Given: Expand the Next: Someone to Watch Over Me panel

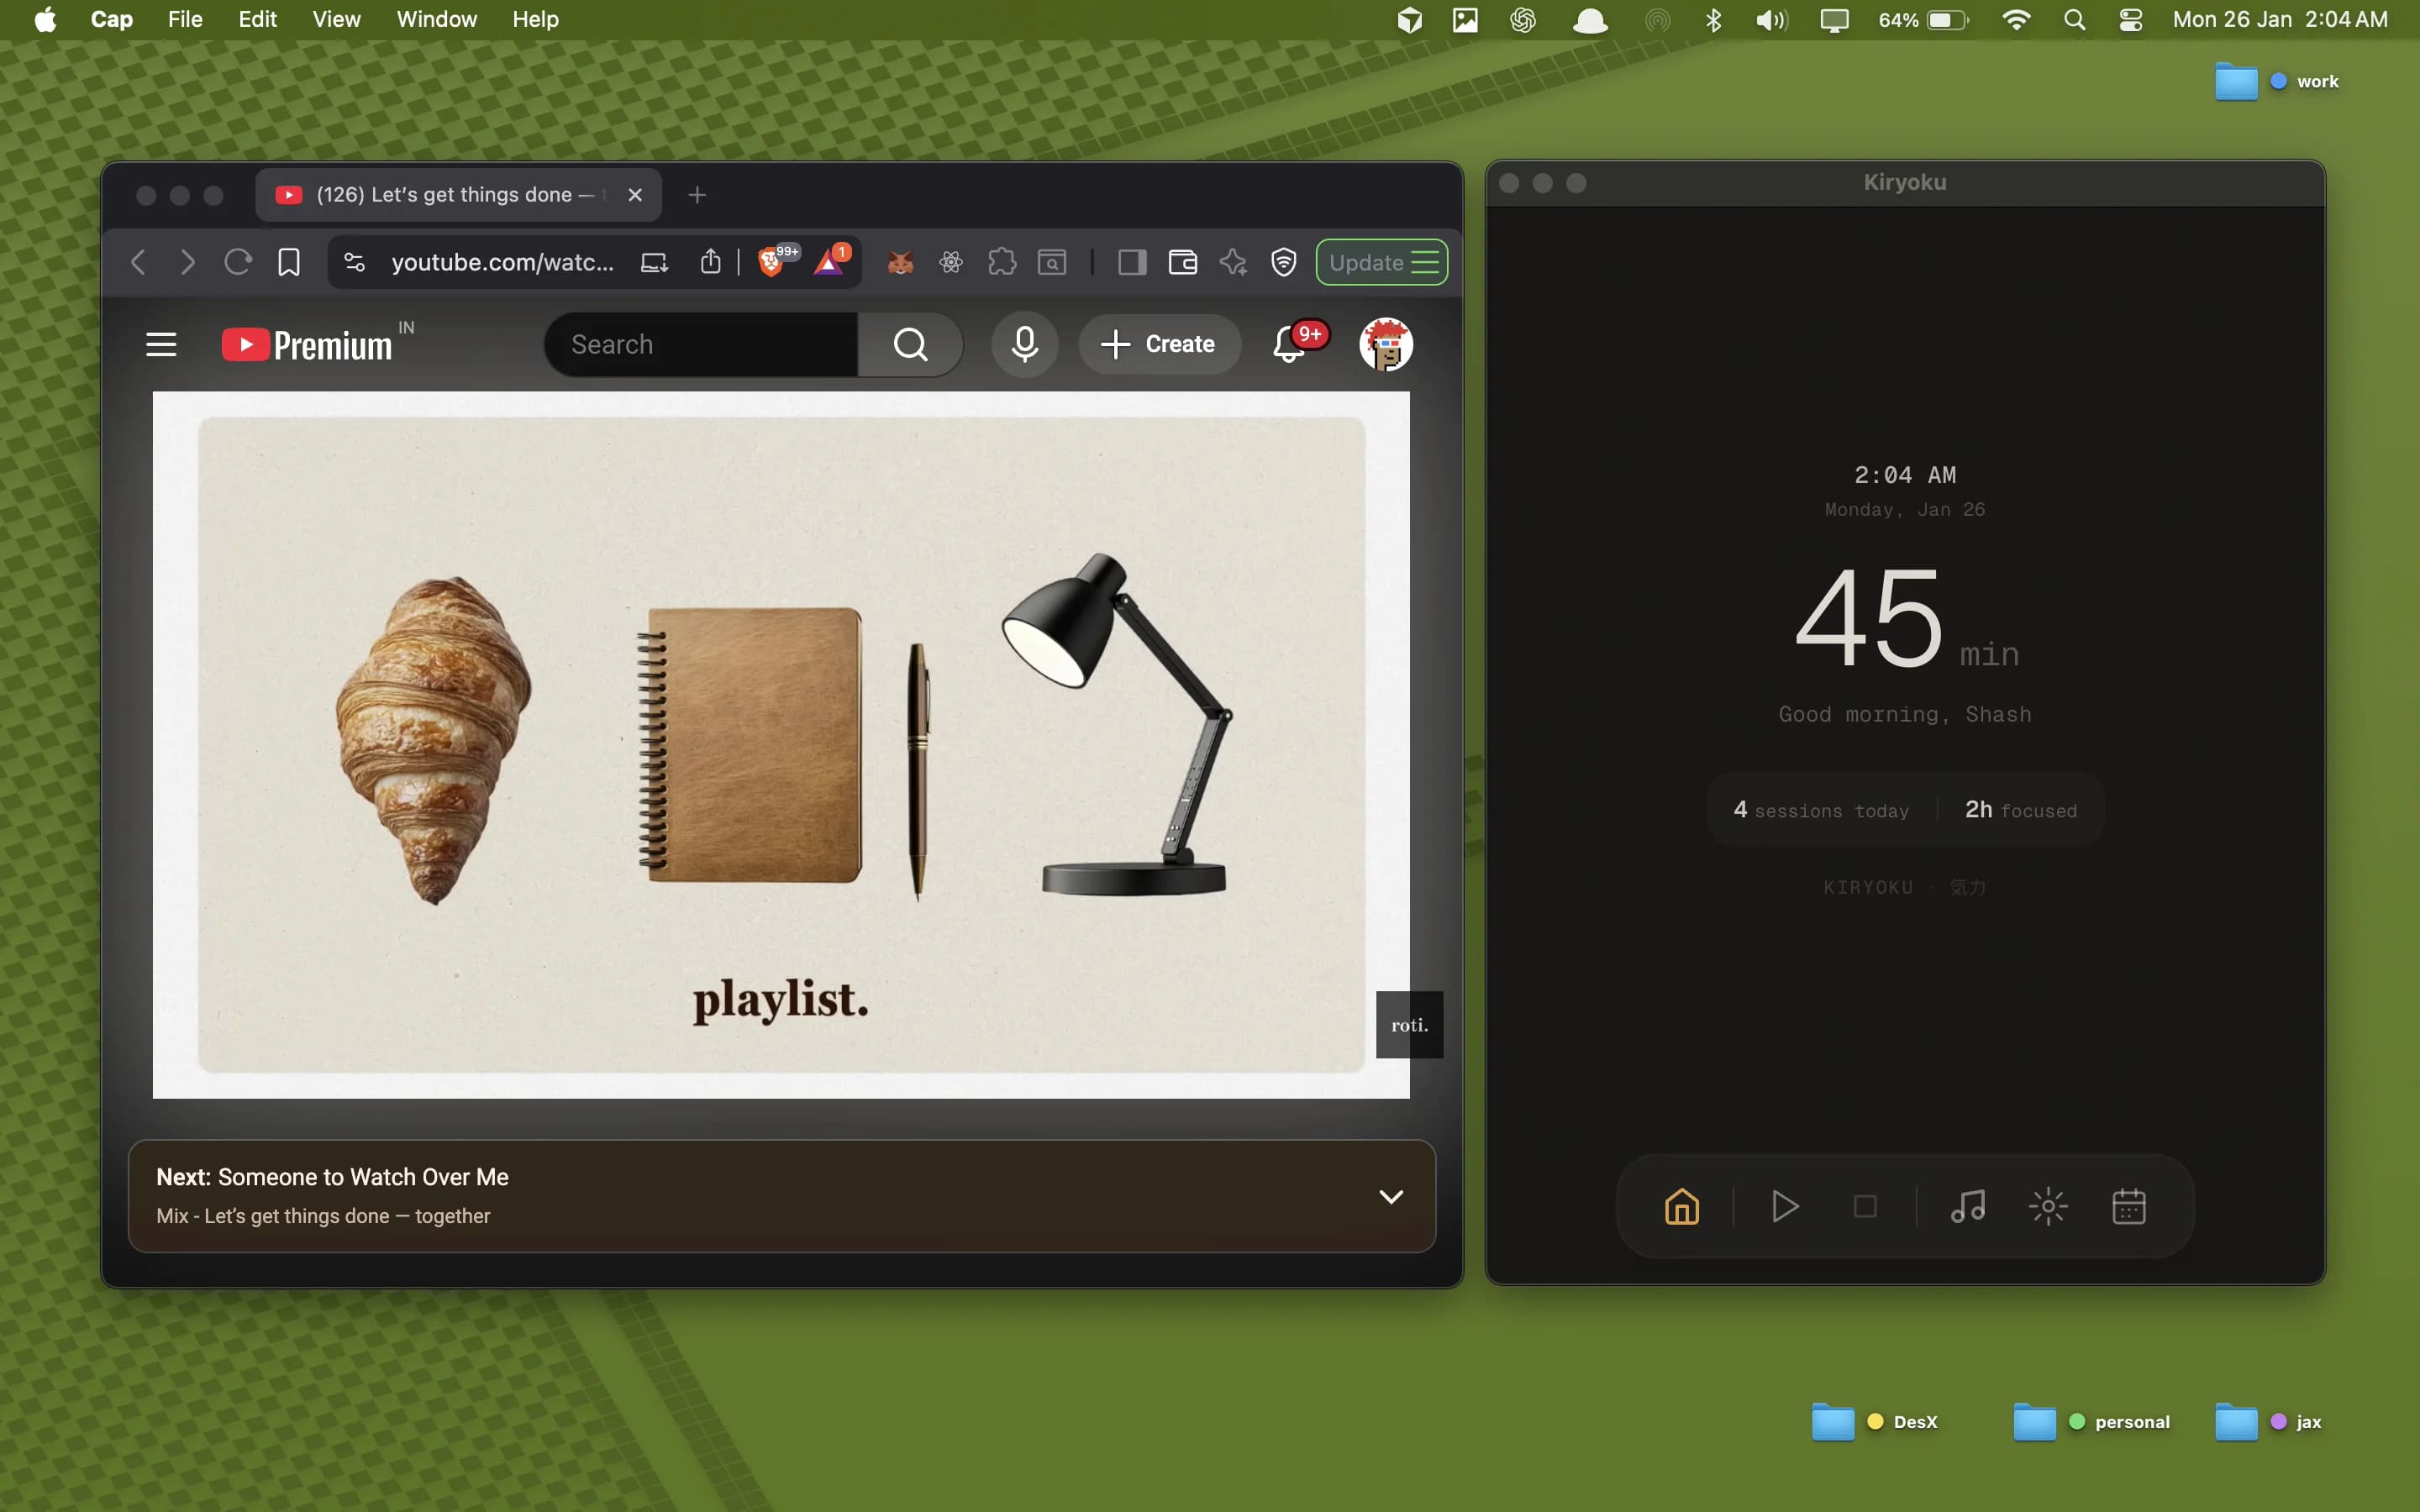Looking at the screenshot, I should (x=1390, y=1196).
